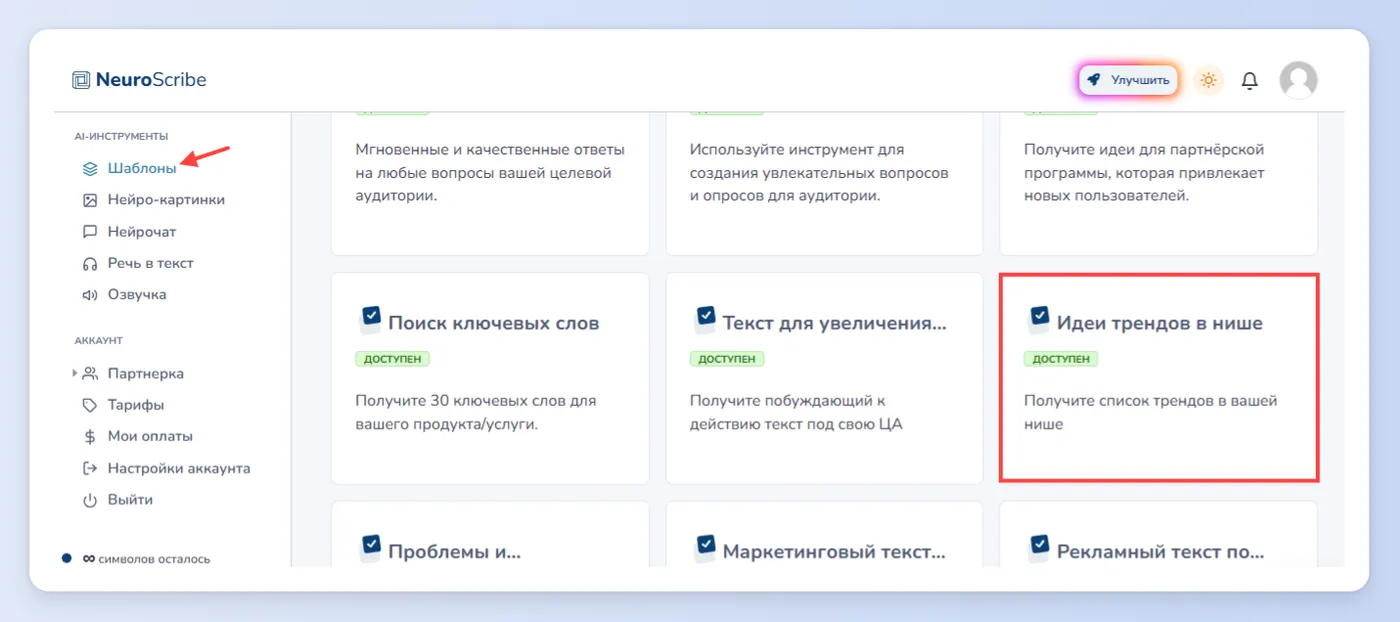Open Озвучка menu item
The image size is (1400, 622).
(137, 295)
